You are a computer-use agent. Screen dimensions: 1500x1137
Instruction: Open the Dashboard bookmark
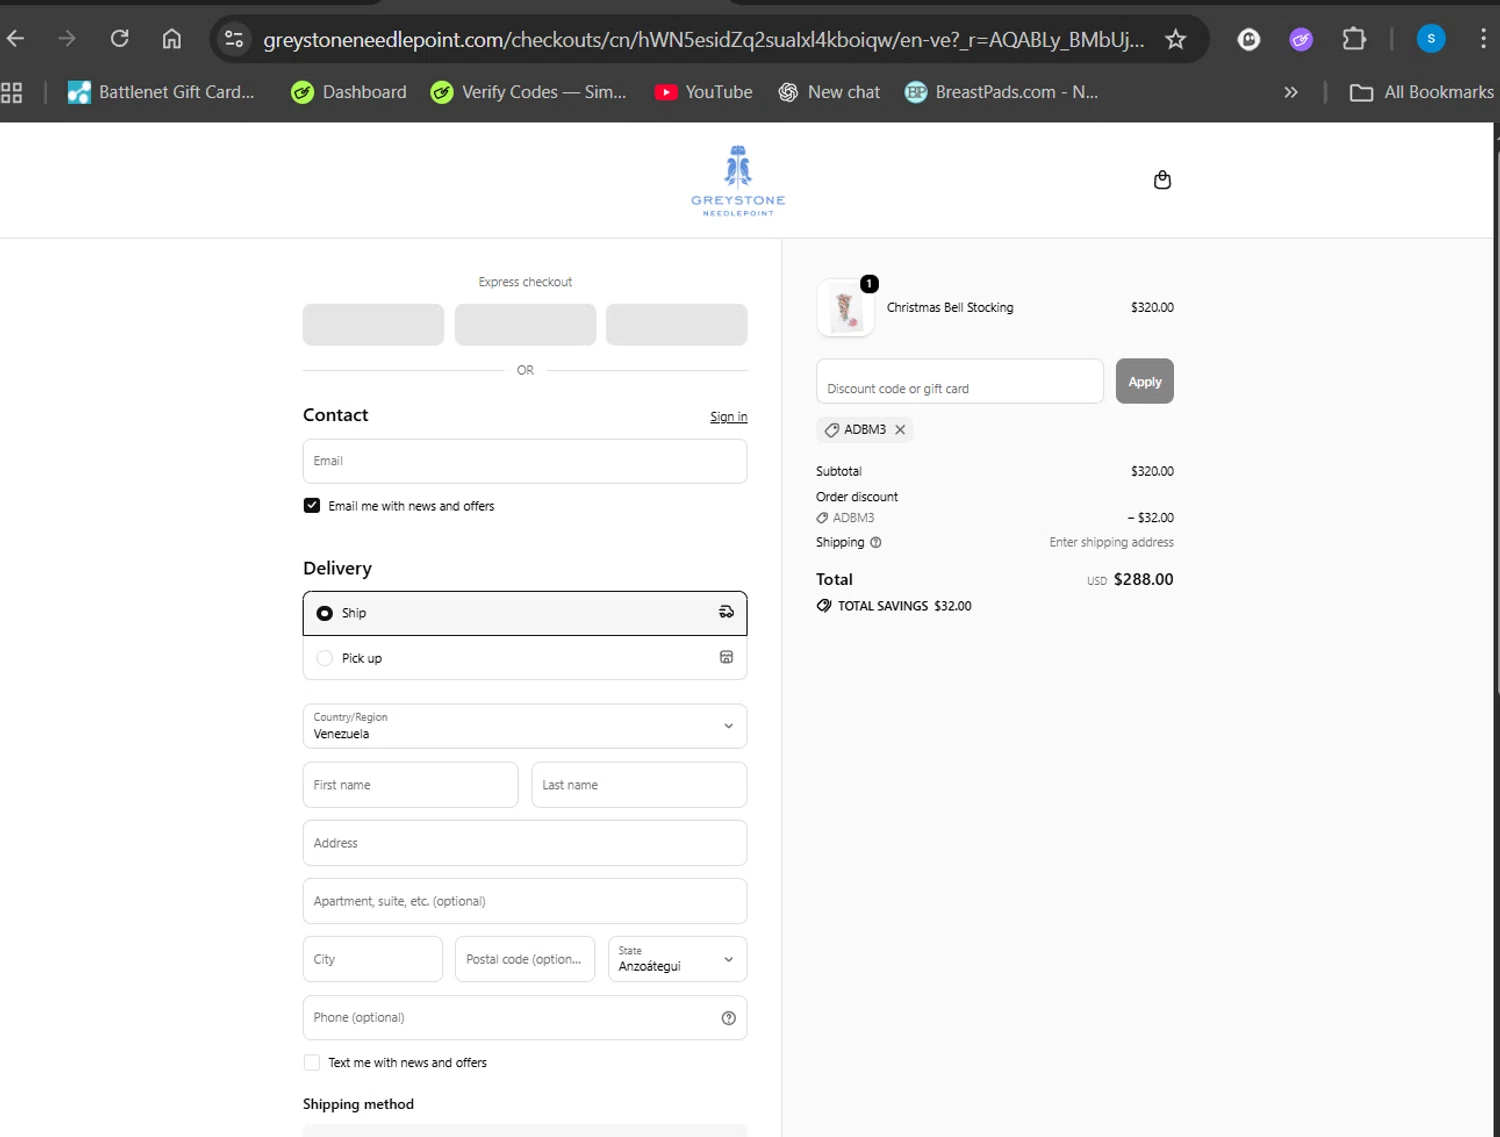[x=349, y=92]
